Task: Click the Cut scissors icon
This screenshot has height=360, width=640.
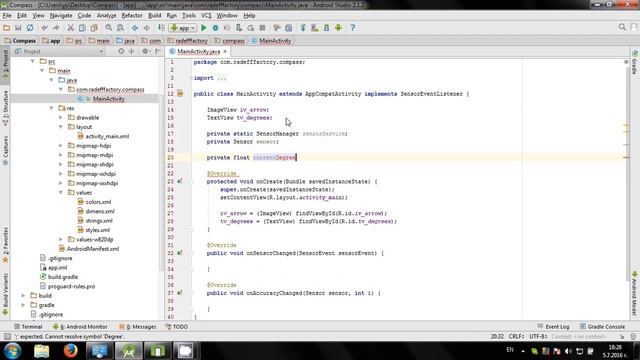Action: pos(71,28)
